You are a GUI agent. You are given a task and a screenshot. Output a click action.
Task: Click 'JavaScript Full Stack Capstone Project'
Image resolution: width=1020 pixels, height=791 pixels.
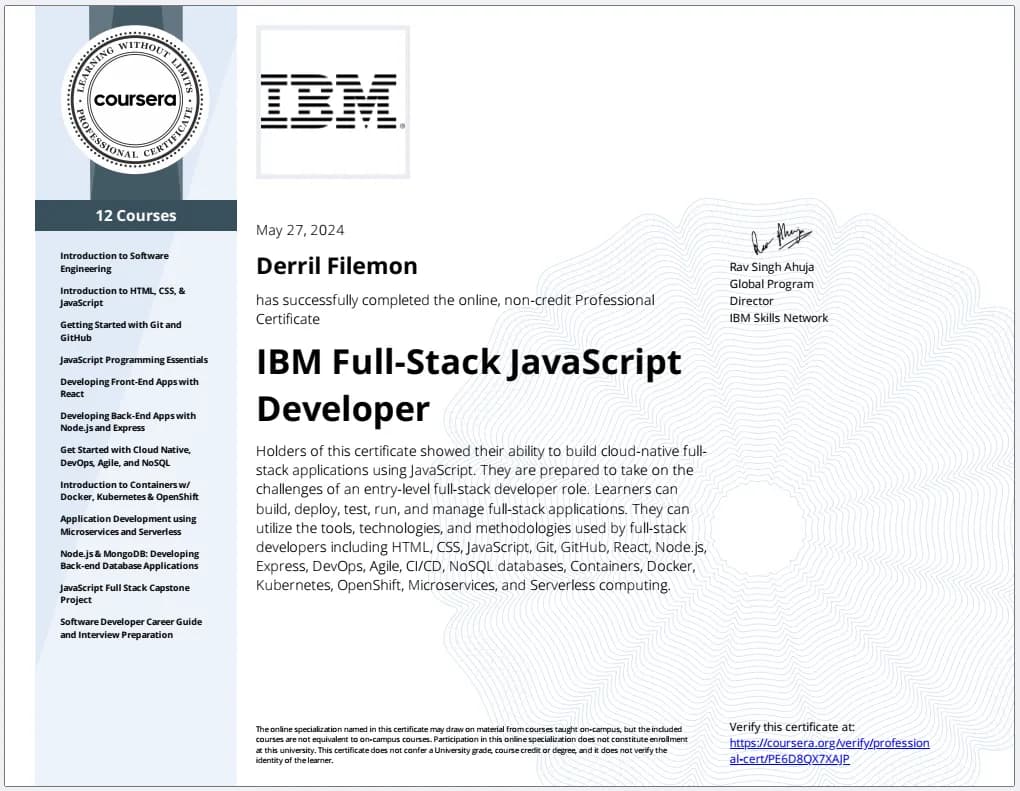coord(125,593)
